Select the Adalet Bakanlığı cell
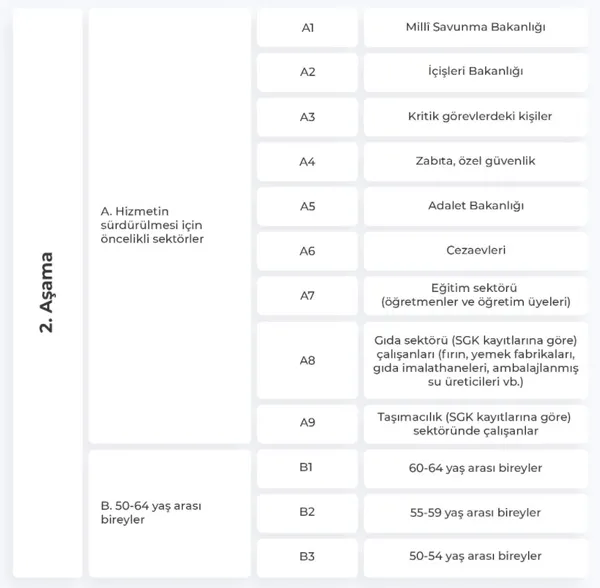The image size is (600, 588). tap(476, 206)
